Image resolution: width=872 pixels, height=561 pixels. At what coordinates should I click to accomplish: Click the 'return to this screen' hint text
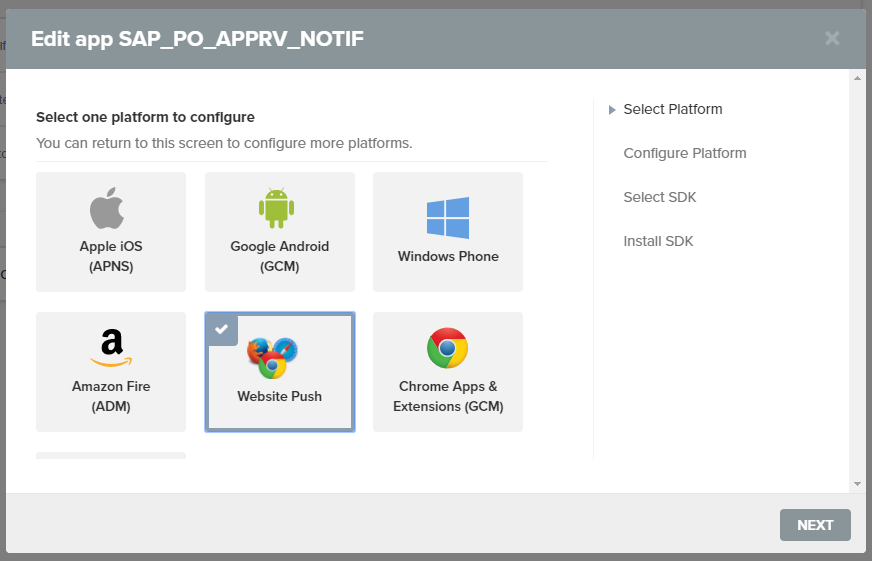pos(224,143)
